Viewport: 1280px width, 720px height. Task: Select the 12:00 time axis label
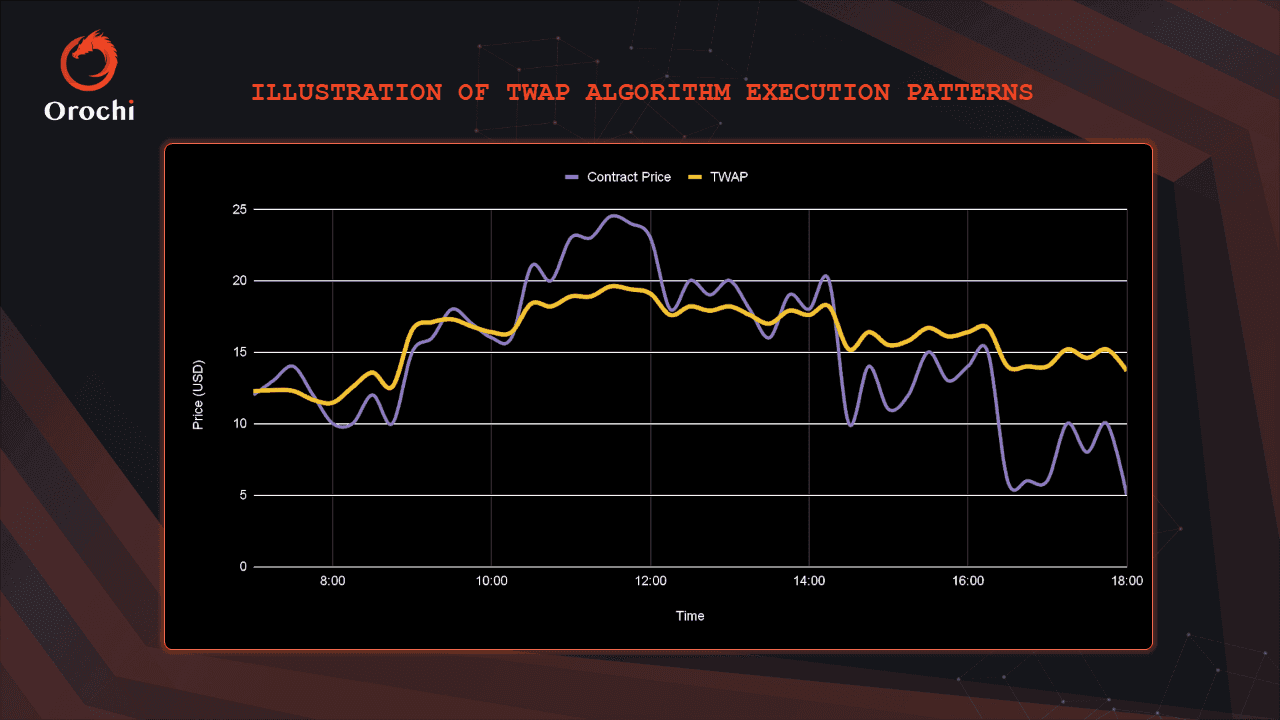coord(650,580)
